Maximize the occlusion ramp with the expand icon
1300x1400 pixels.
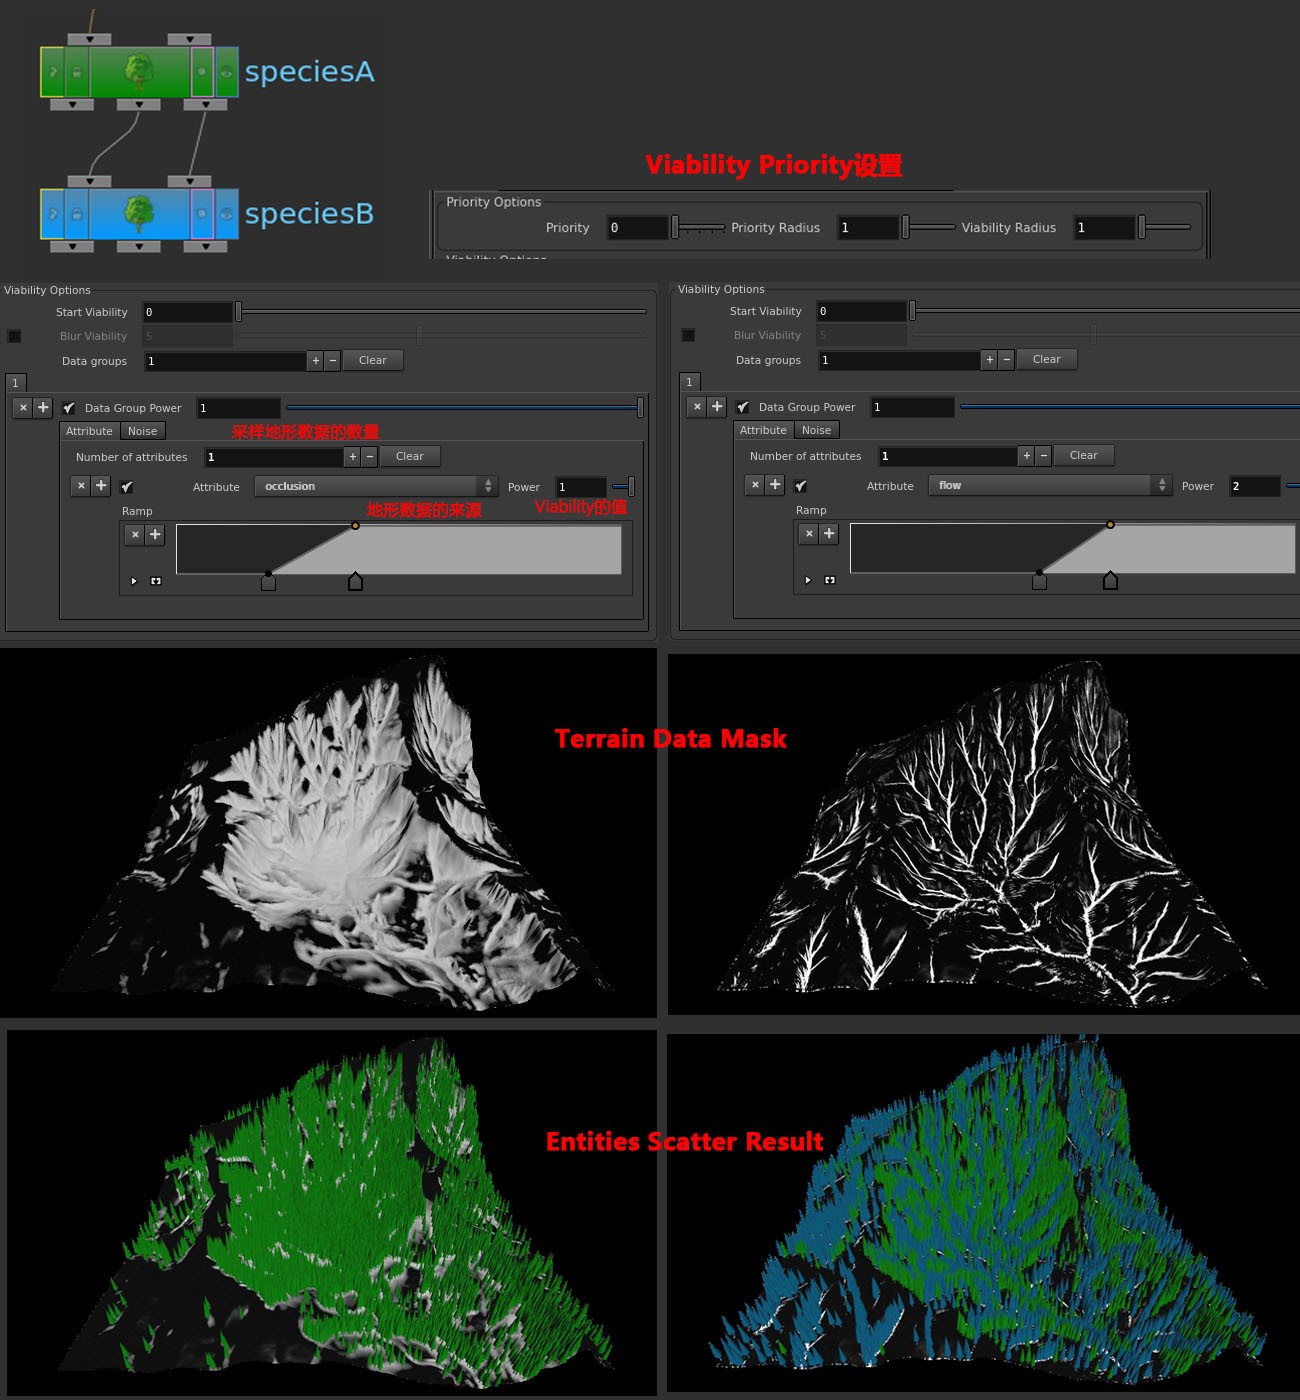(x=156, y=581)
